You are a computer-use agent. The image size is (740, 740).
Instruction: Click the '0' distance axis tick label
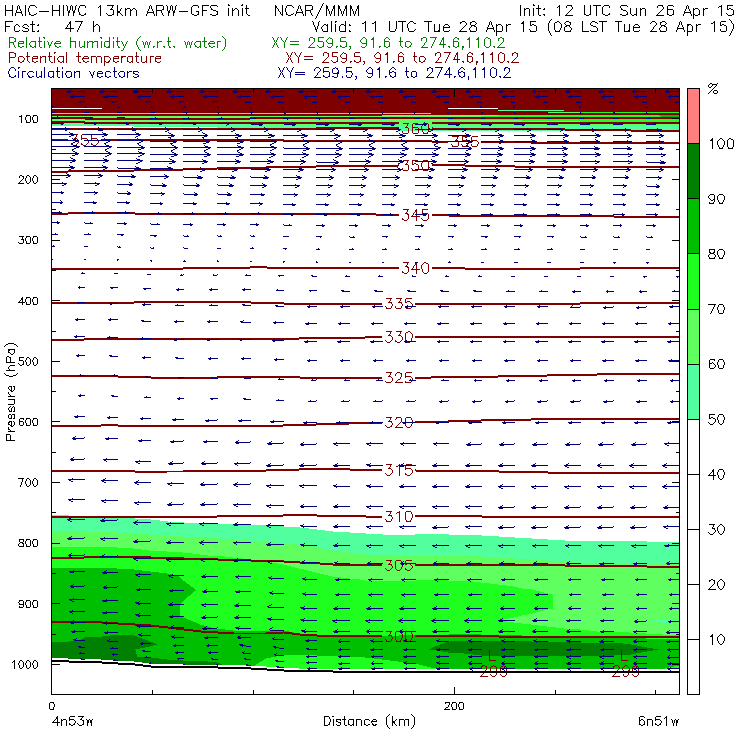coord(51,706)
